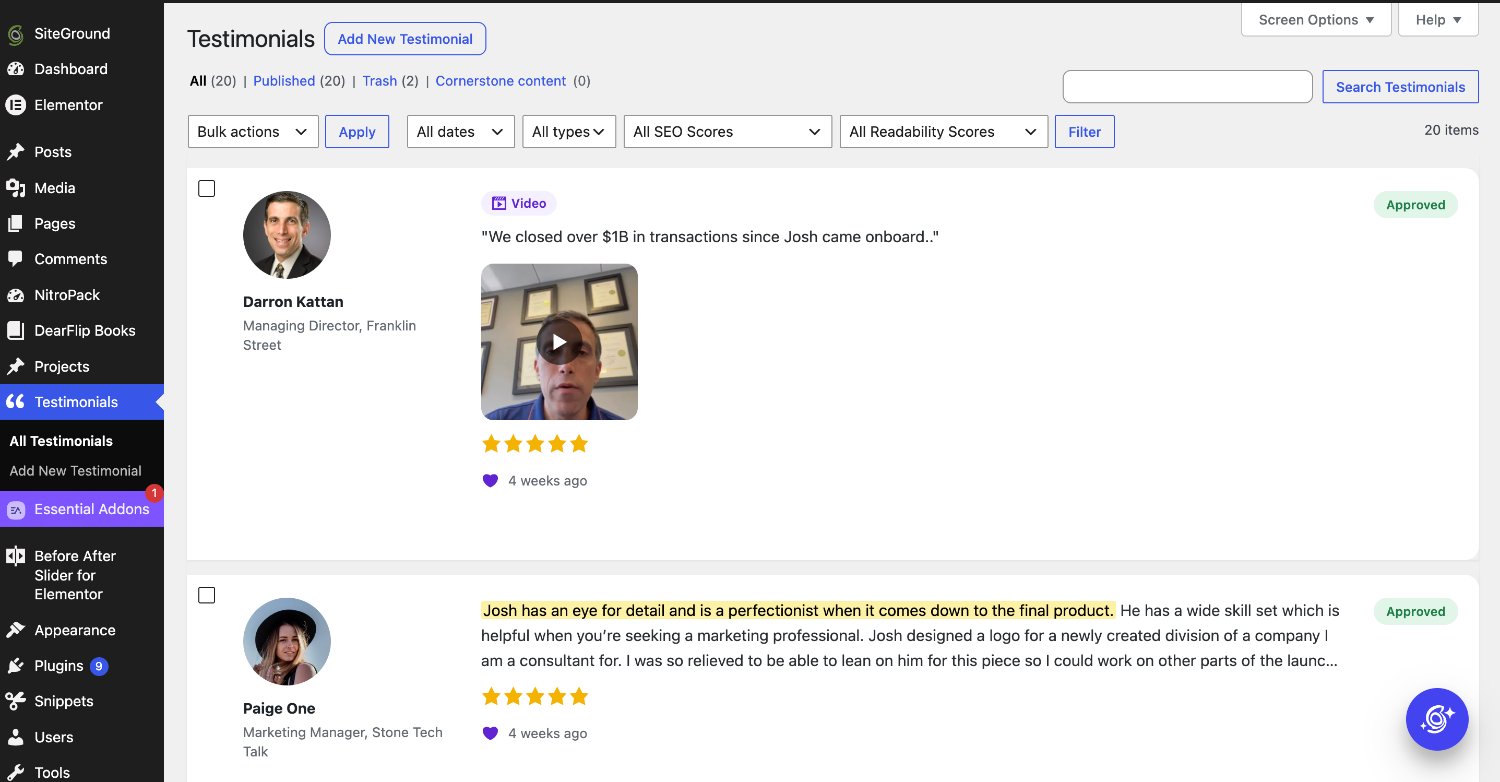
Task: Click the Darron Kattan star rating
Action: coord(535,444)
